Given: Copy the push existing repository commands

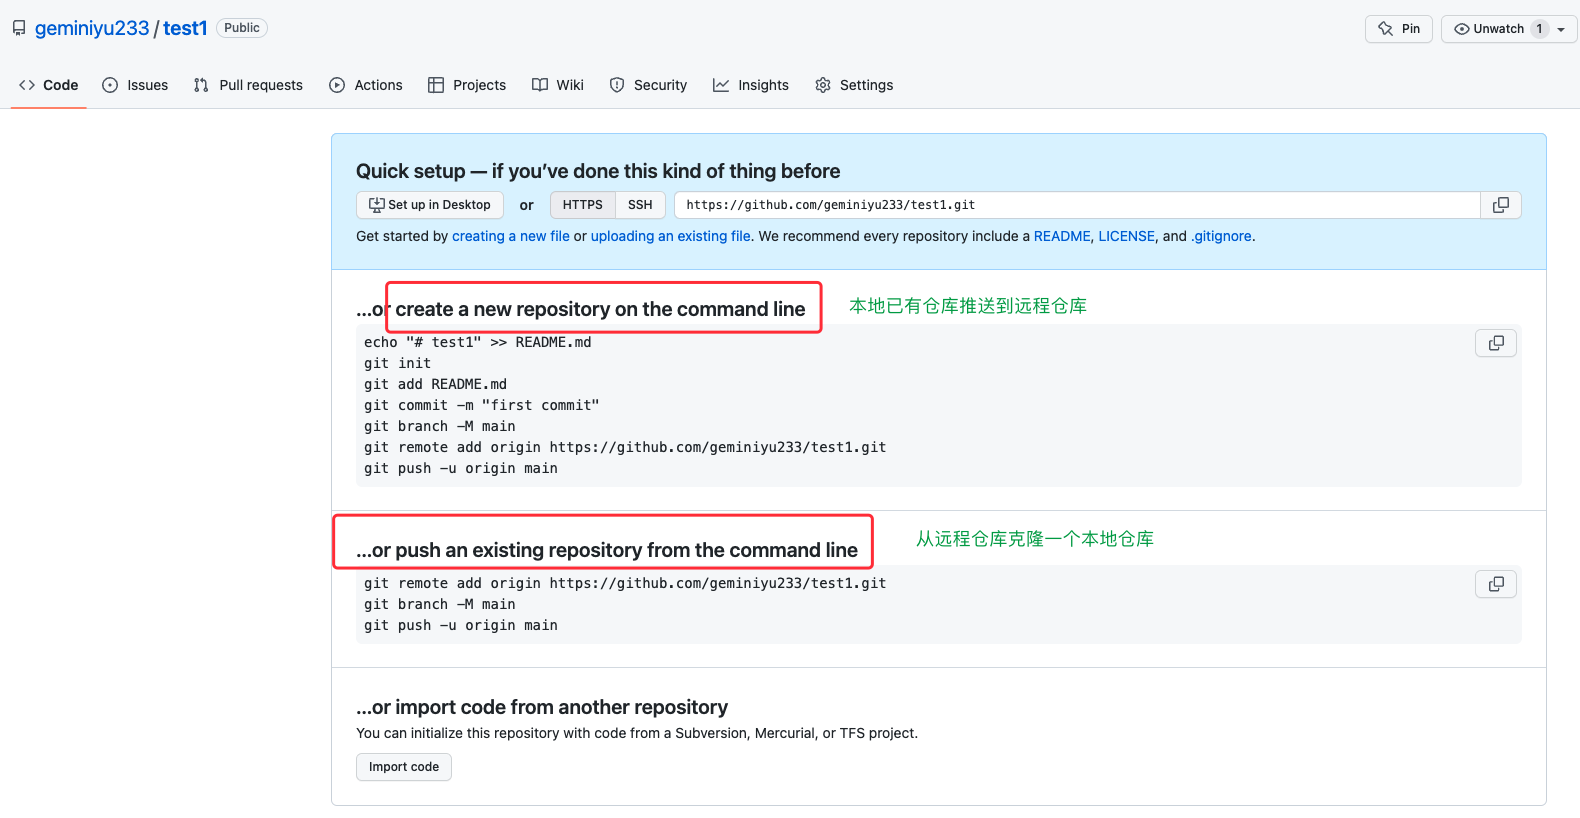Looking at the screenshot, I should [1495, 584].
